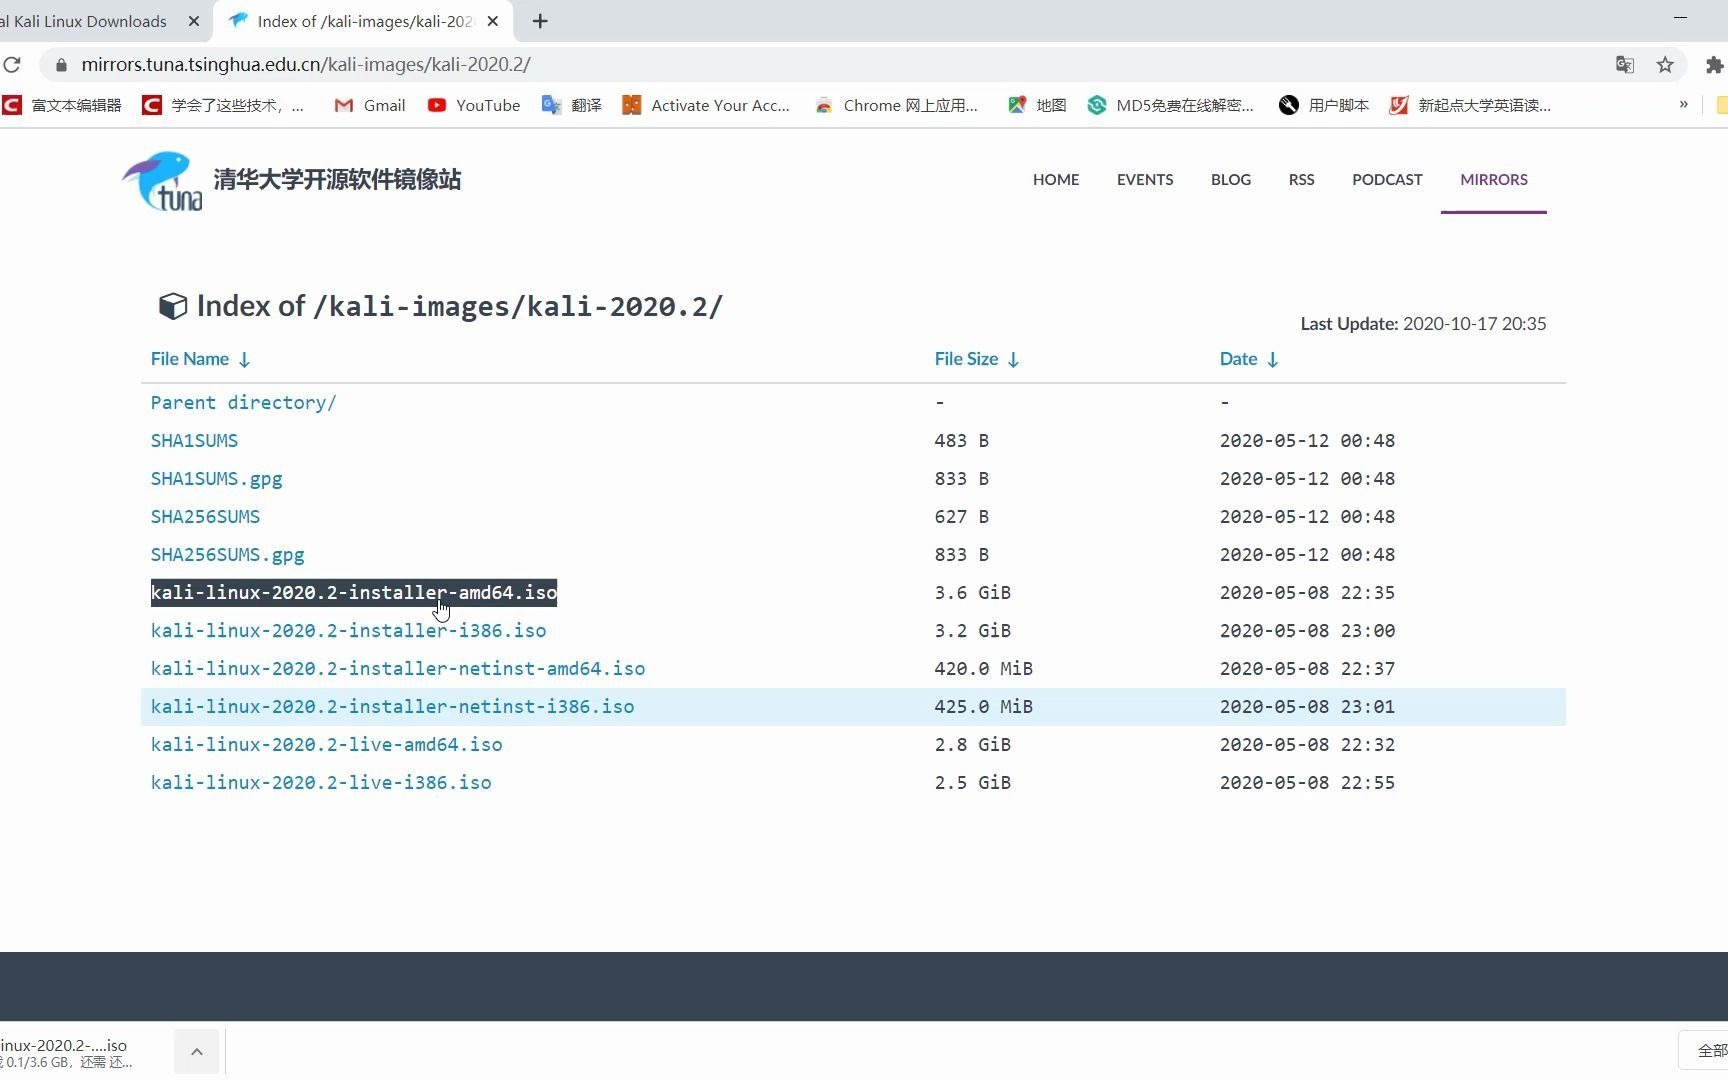Download kali-linux-2020.2-live-i386.iso

(x=321, y=783)
